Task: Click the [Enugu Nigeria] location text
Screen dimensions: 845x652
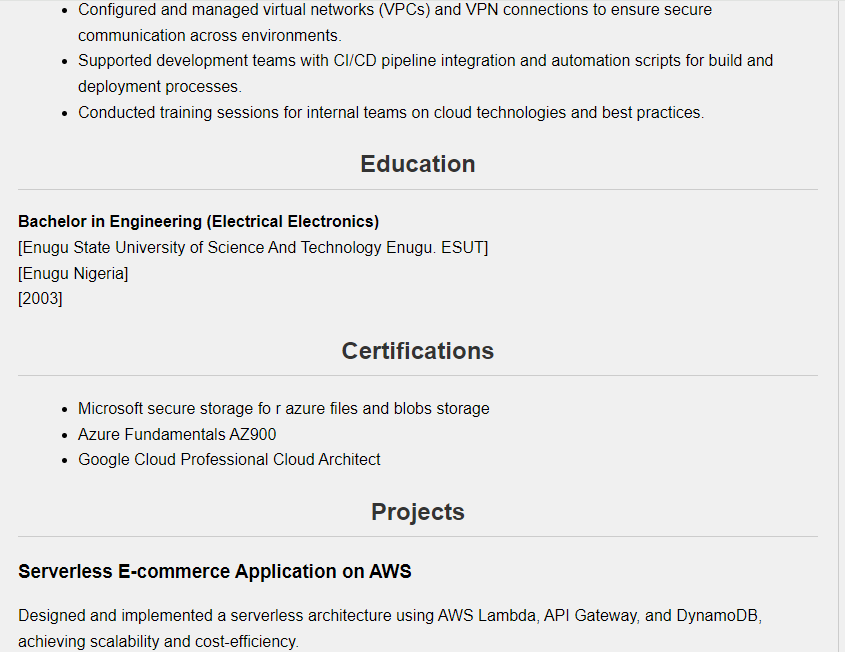Action: 73,273
